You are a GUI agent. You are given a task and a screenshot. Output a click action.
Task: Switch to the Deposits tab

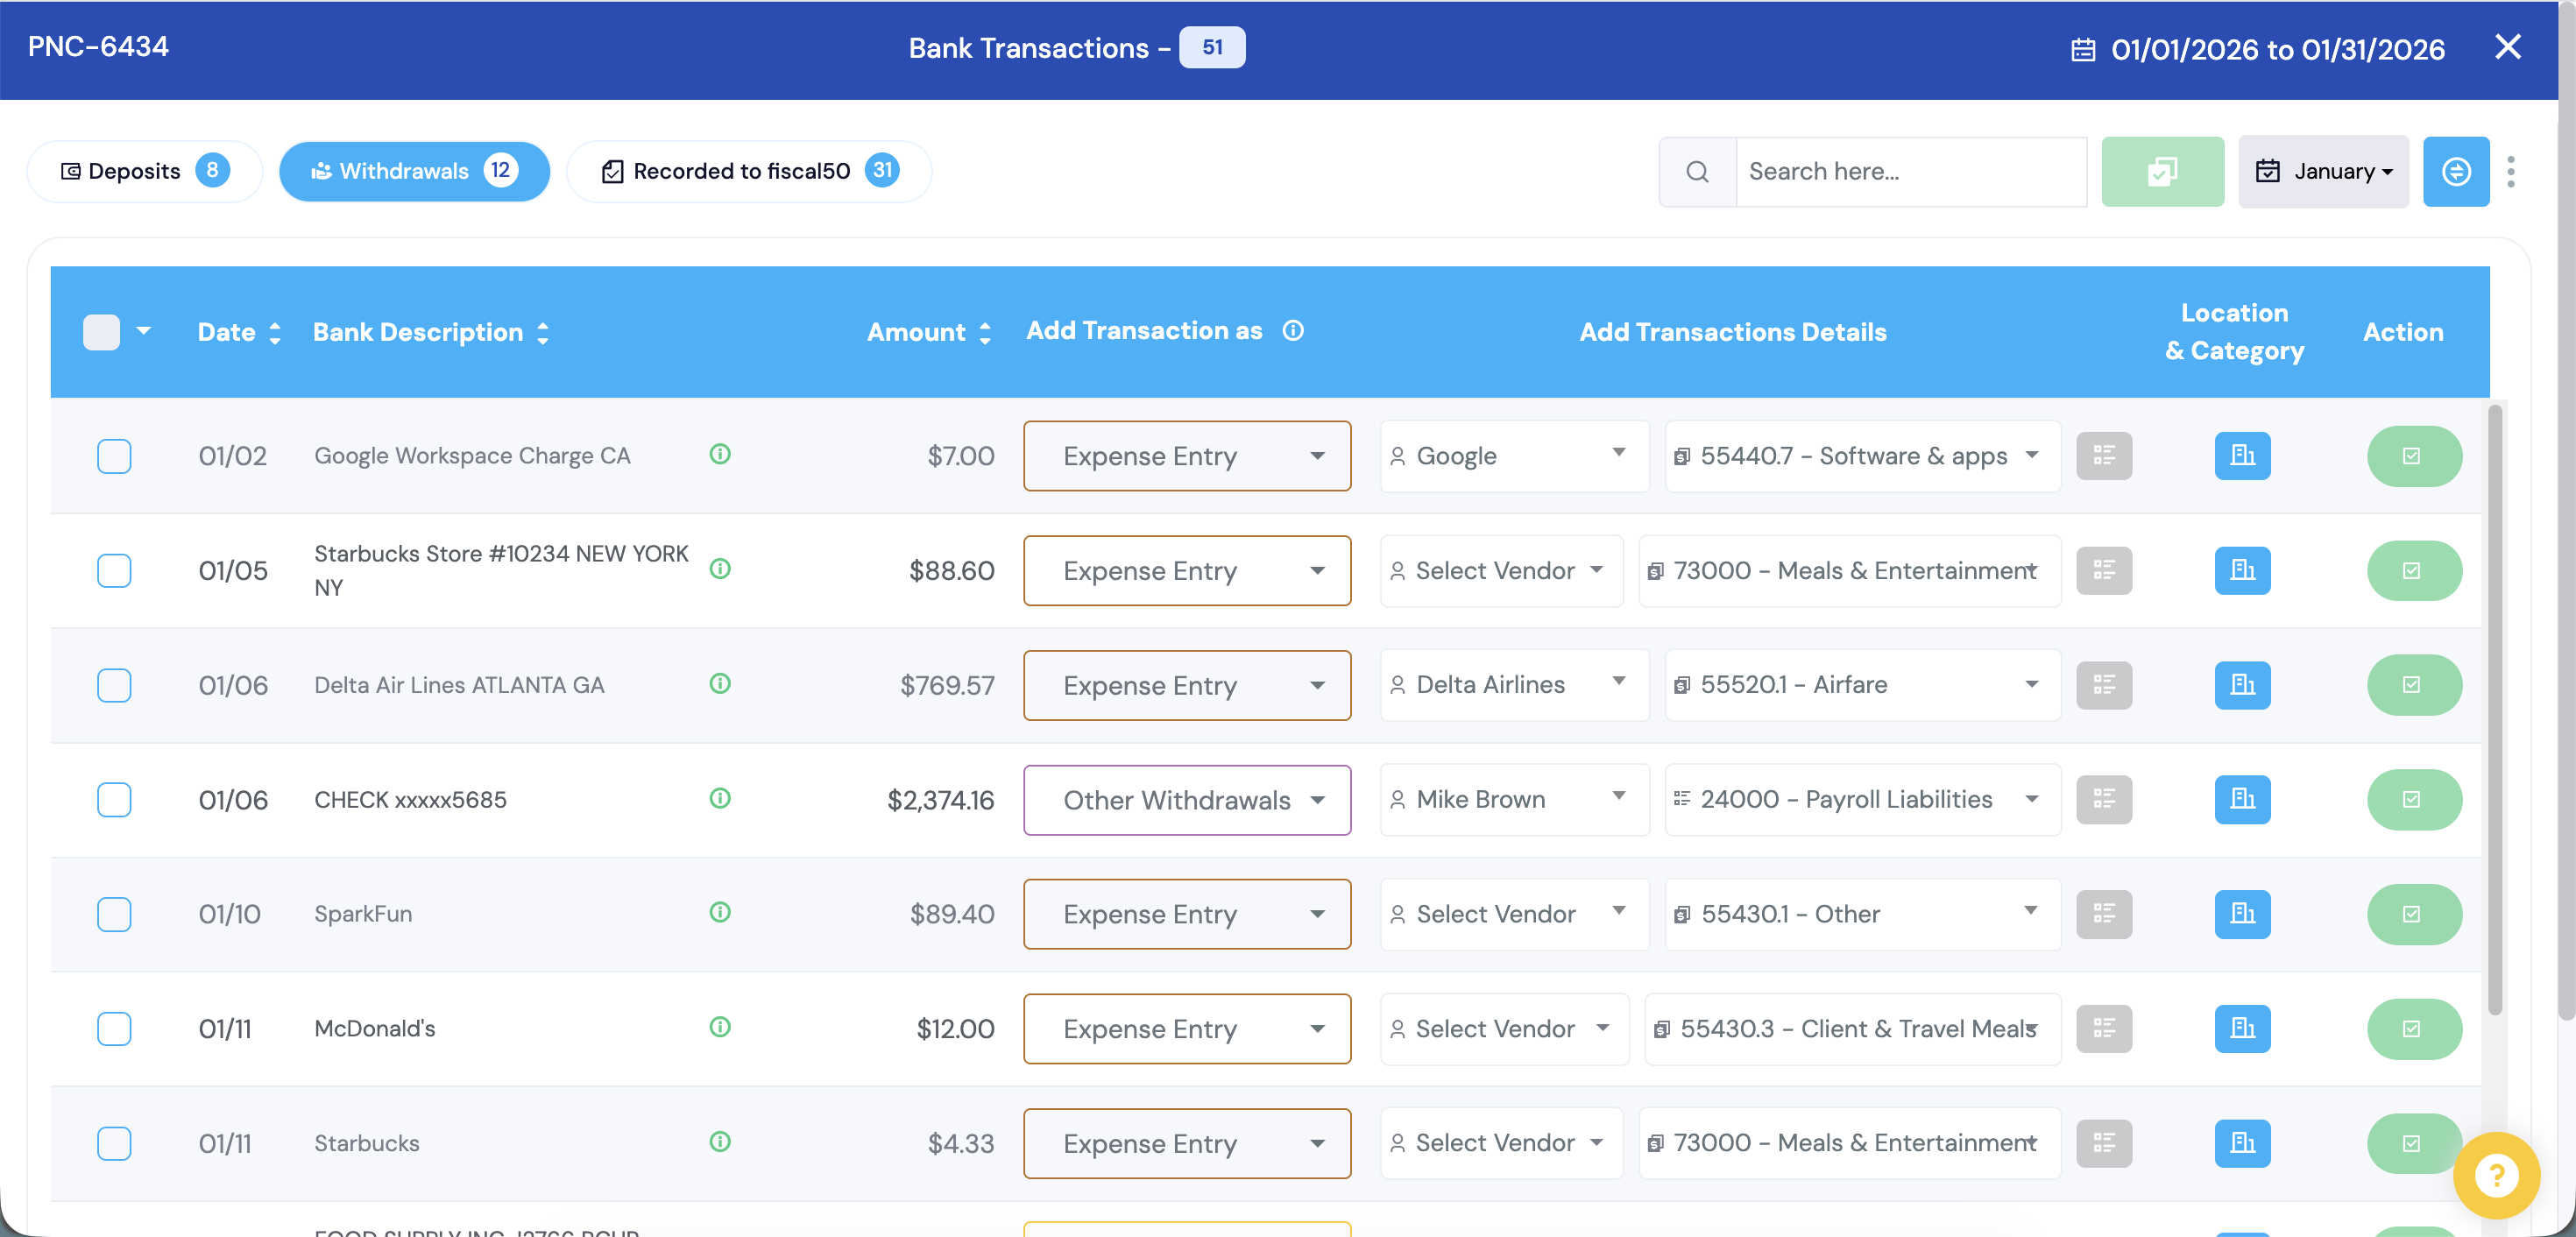point(144,172)
